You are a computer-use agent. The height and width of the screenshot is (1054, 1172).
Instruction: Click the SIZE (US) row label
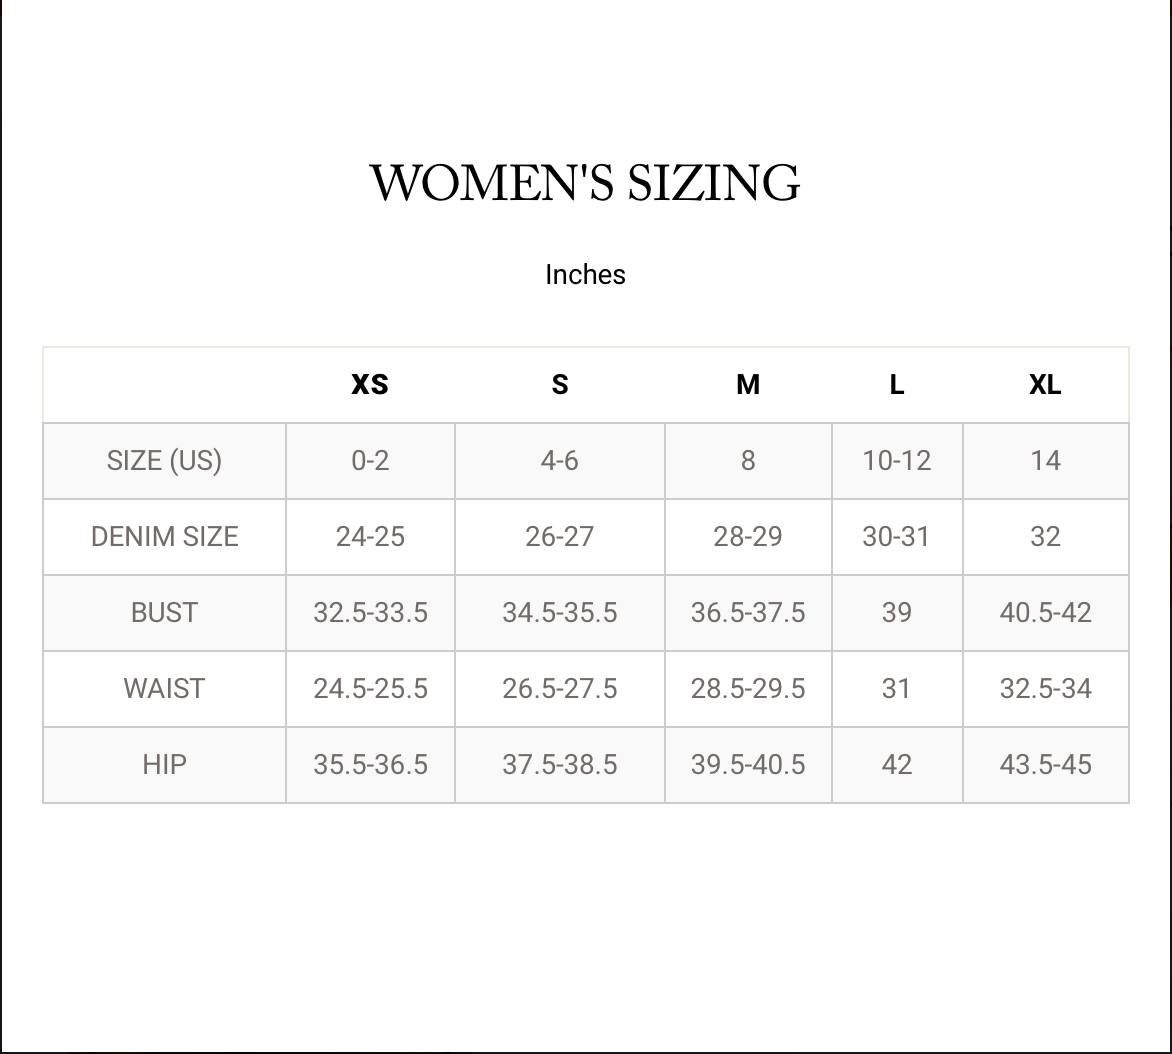point(164,461)
